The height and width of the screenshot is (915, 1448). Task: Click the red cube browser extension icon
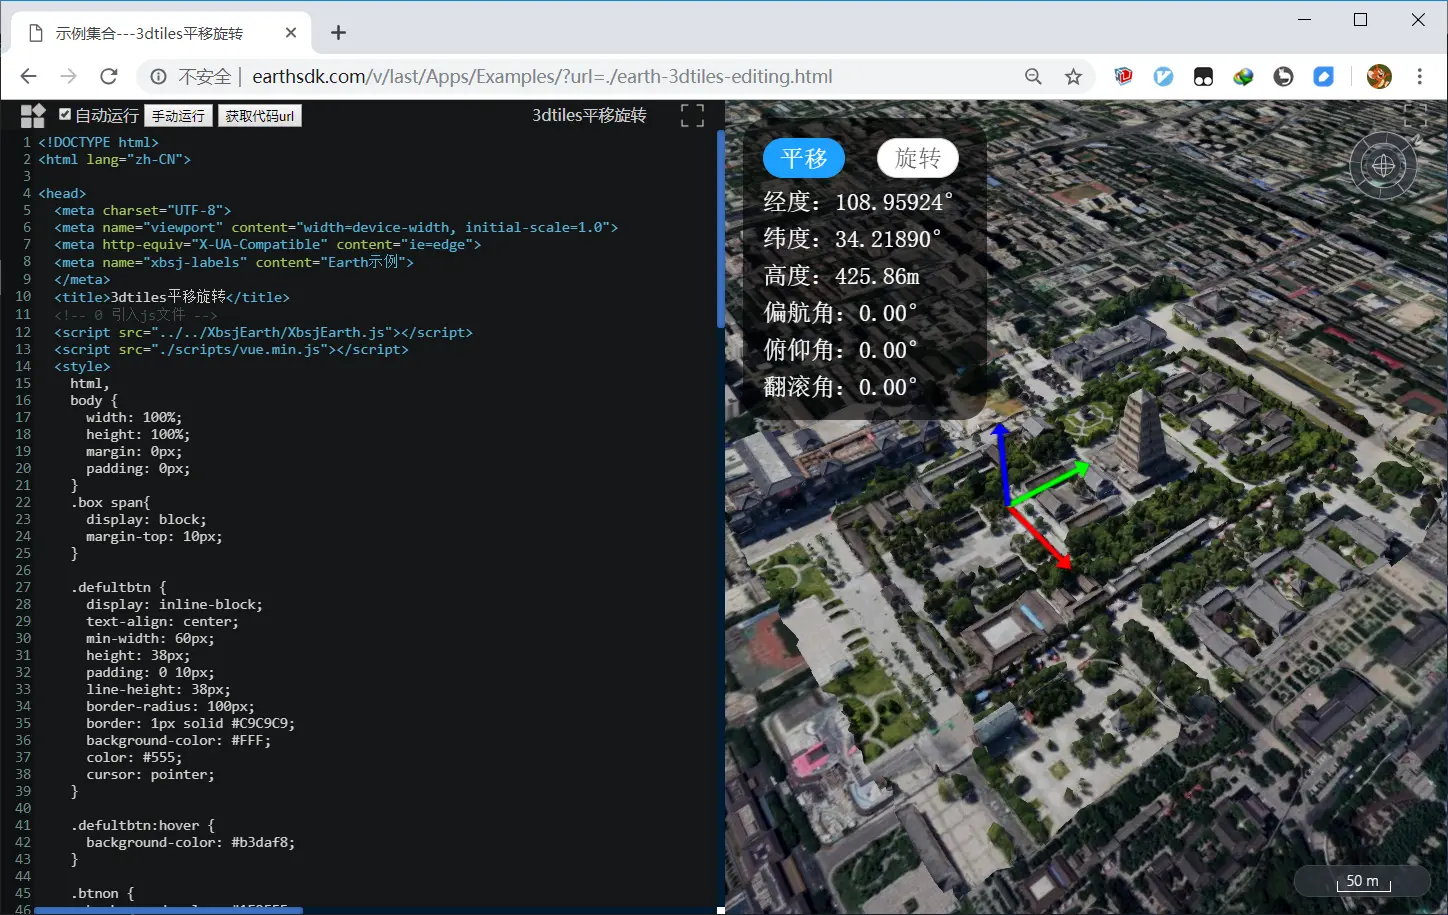click(1123, 77)
